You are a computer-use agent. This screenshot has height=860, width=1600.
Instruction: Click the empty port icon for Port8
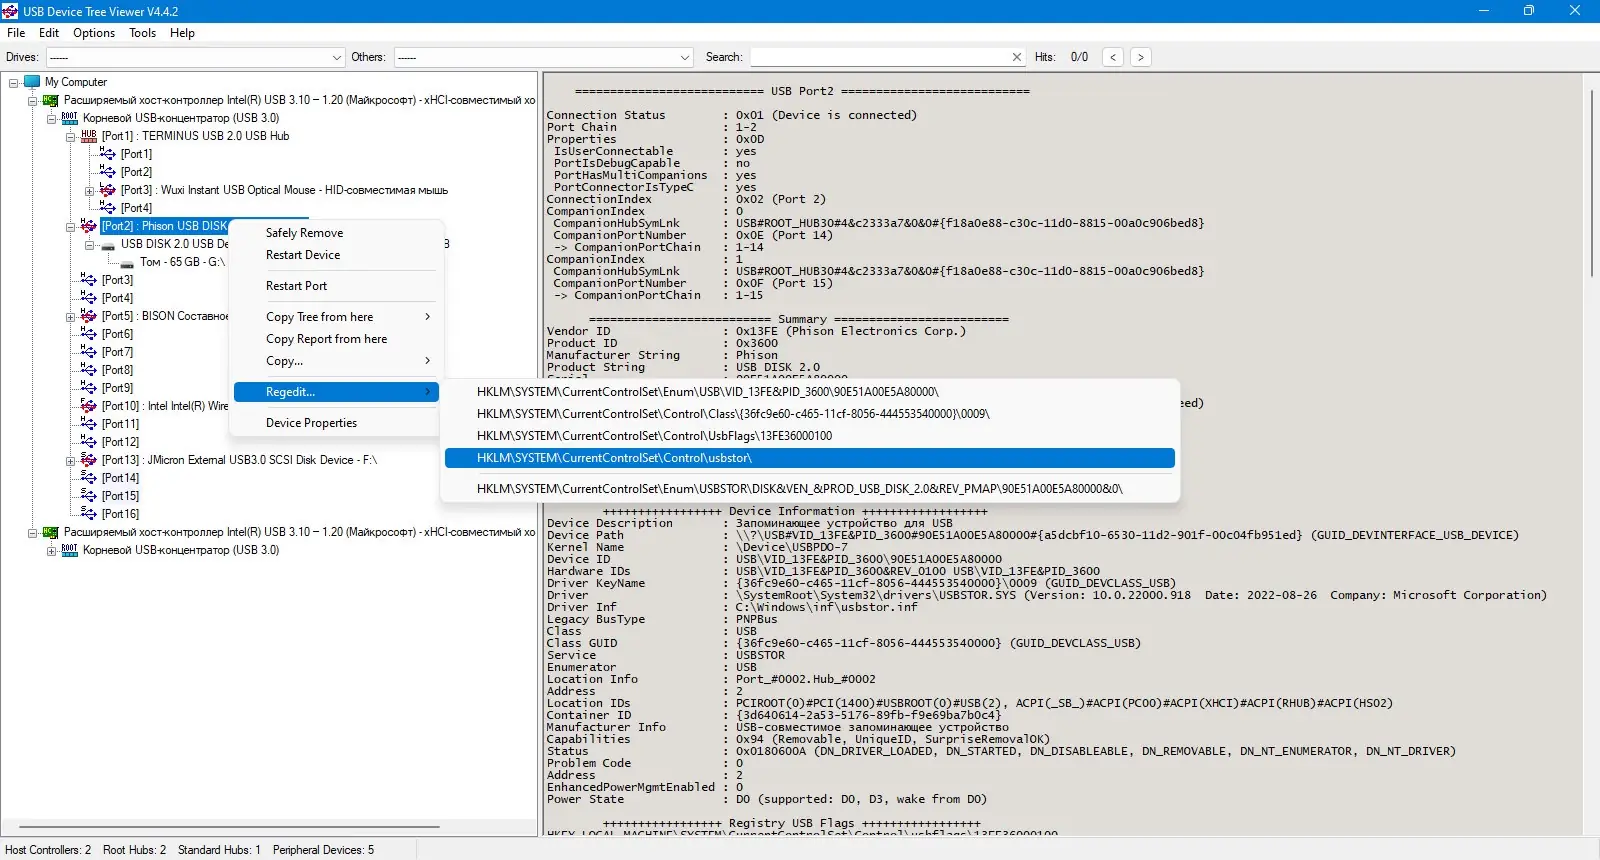[x=89, y=370]
